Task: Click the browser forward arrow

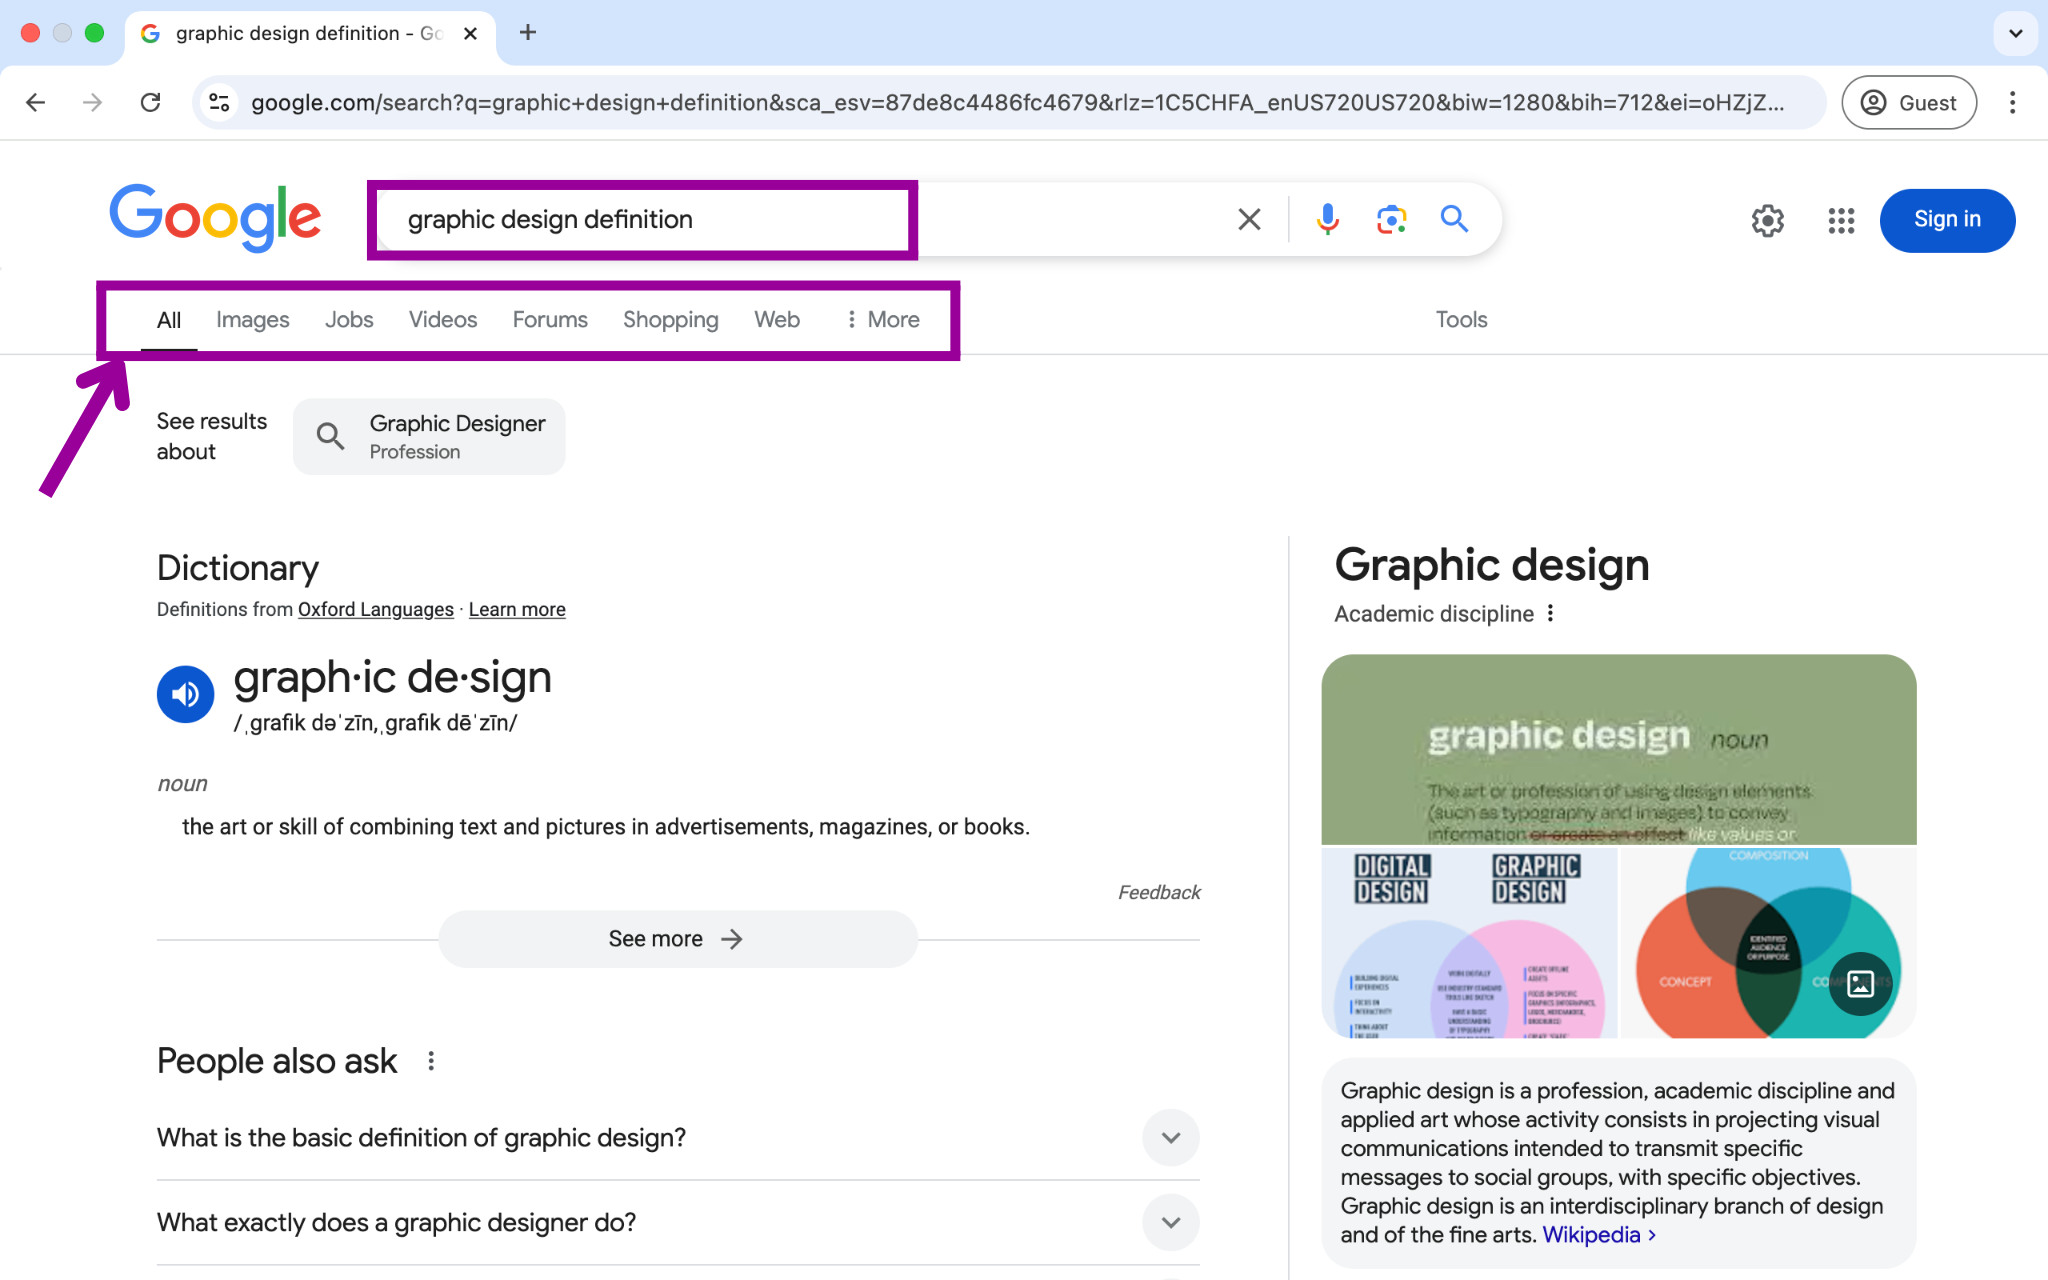Action: coord(93,102)
